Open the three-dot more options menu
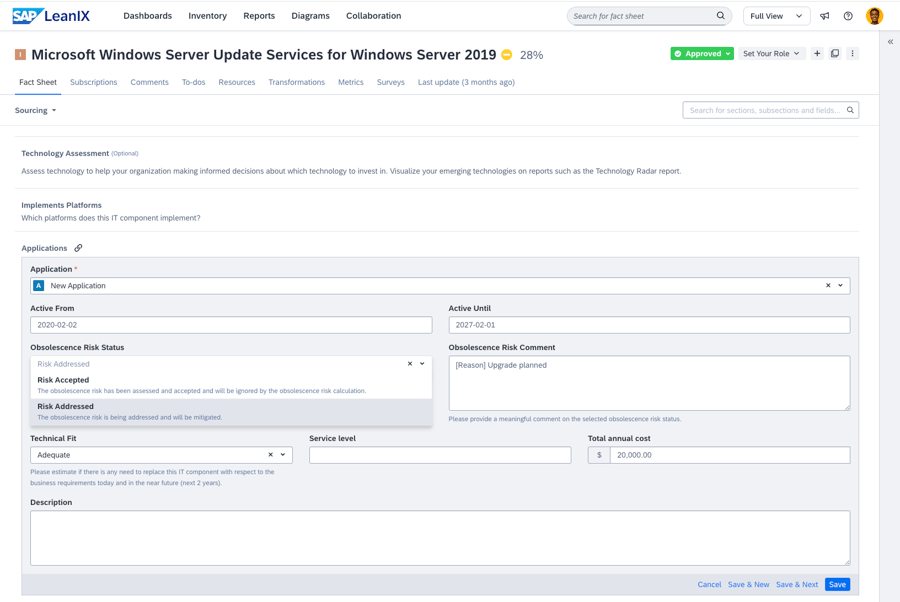The image size is (900, 602). pos(852,54)
